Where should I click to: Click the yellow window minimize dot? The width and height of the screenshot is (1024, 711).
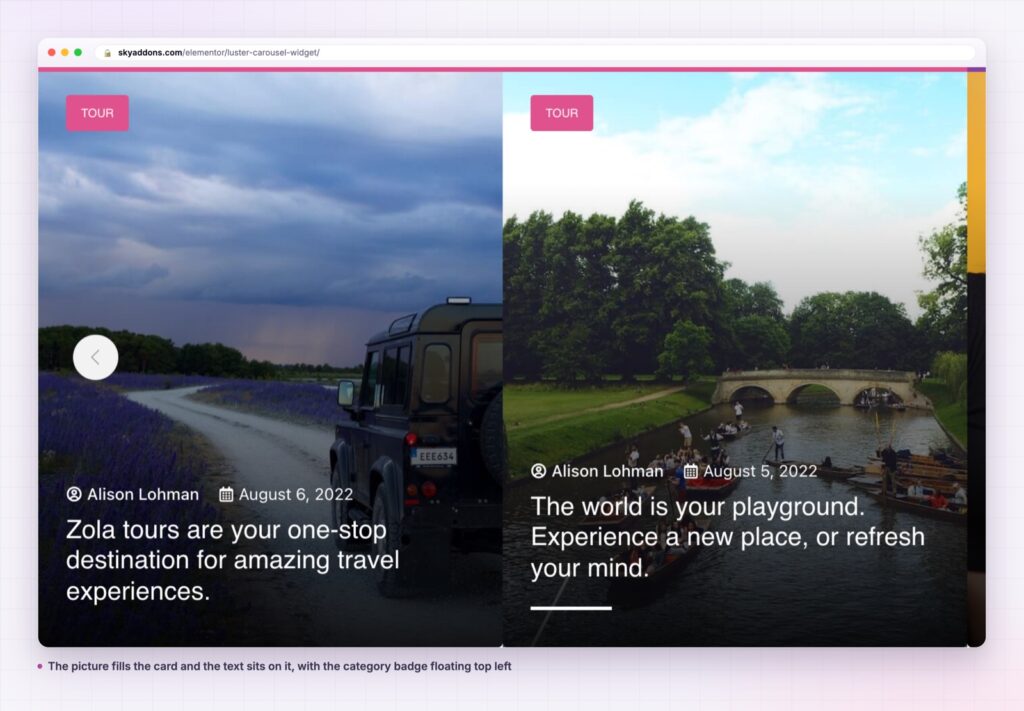tap(65, 52)
